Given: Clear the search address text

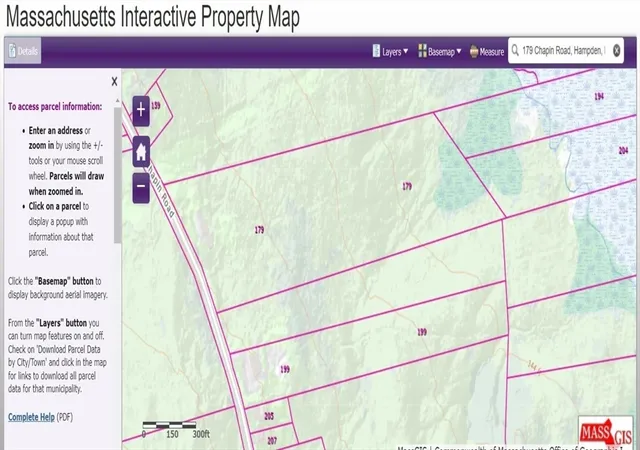Looking at the screenshot, I should (617, 50).
